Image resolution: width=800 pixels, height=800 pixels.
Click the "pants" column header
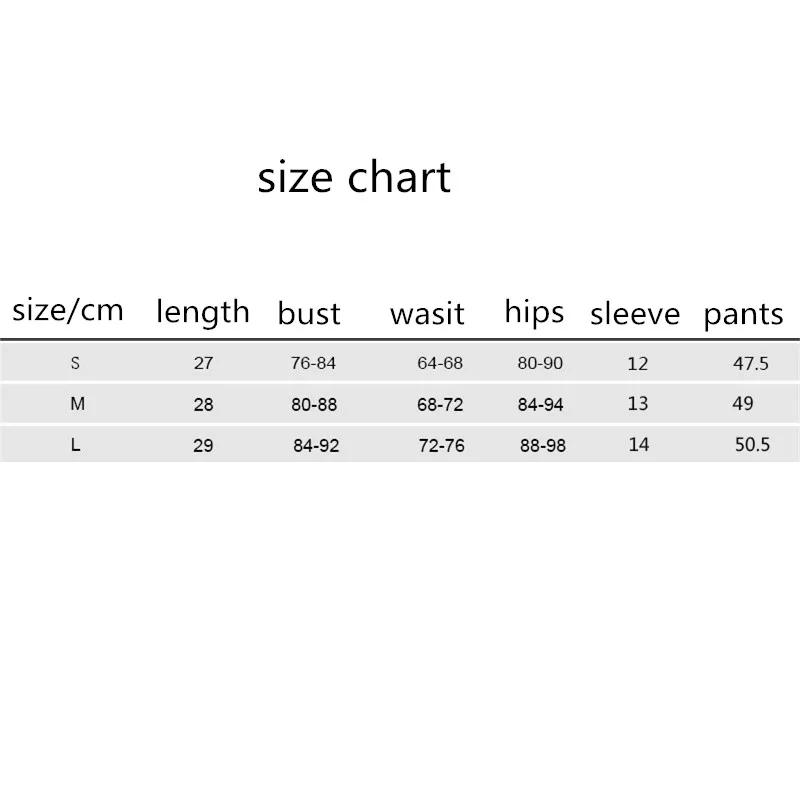(743, 315)
